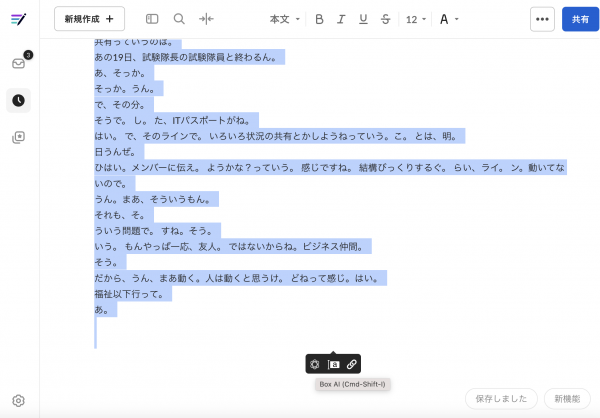The width and height of the screenshot is (600, 418).
Task: Open the inbox notifications icon in sidebar
Action: click(x=18, y=63)
